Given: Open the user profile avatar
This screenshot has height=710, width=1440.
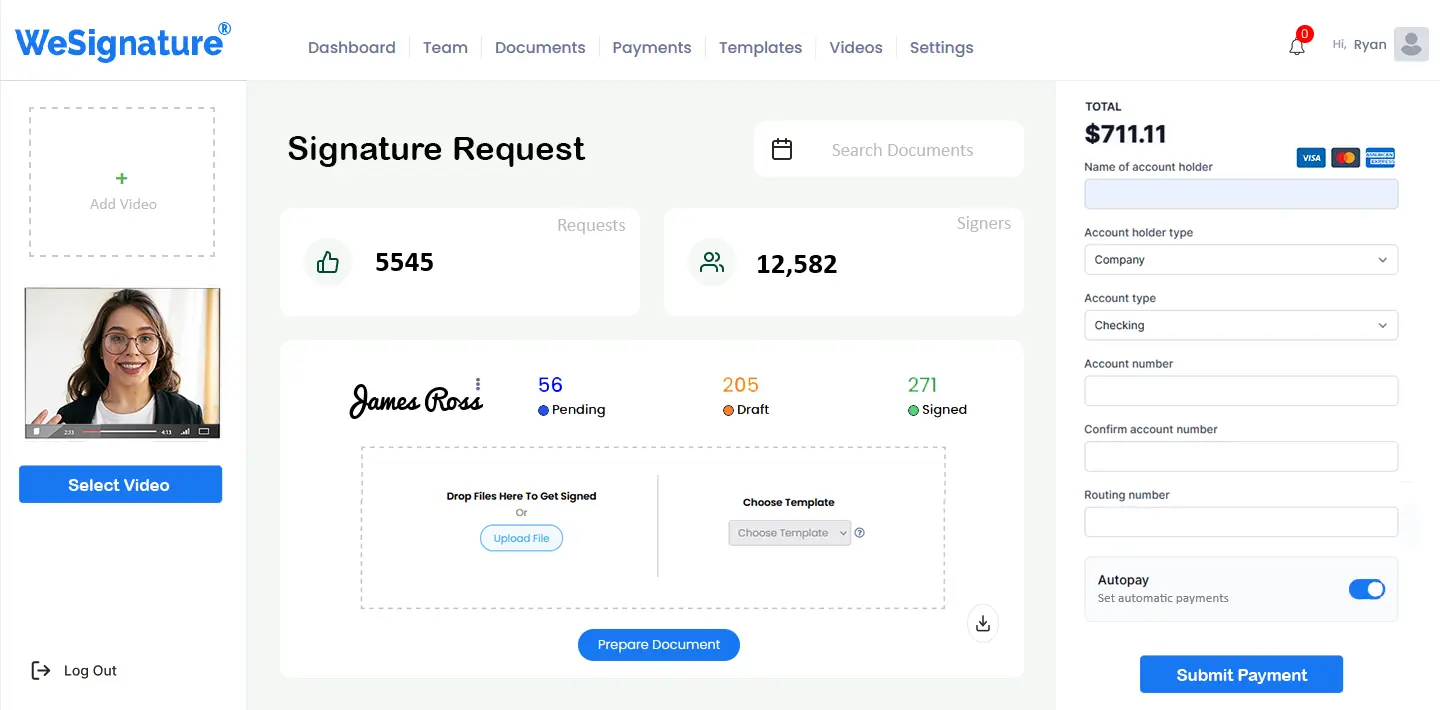Looking at the screenshot, I should pyautogui.click(x=1411, y=44).
